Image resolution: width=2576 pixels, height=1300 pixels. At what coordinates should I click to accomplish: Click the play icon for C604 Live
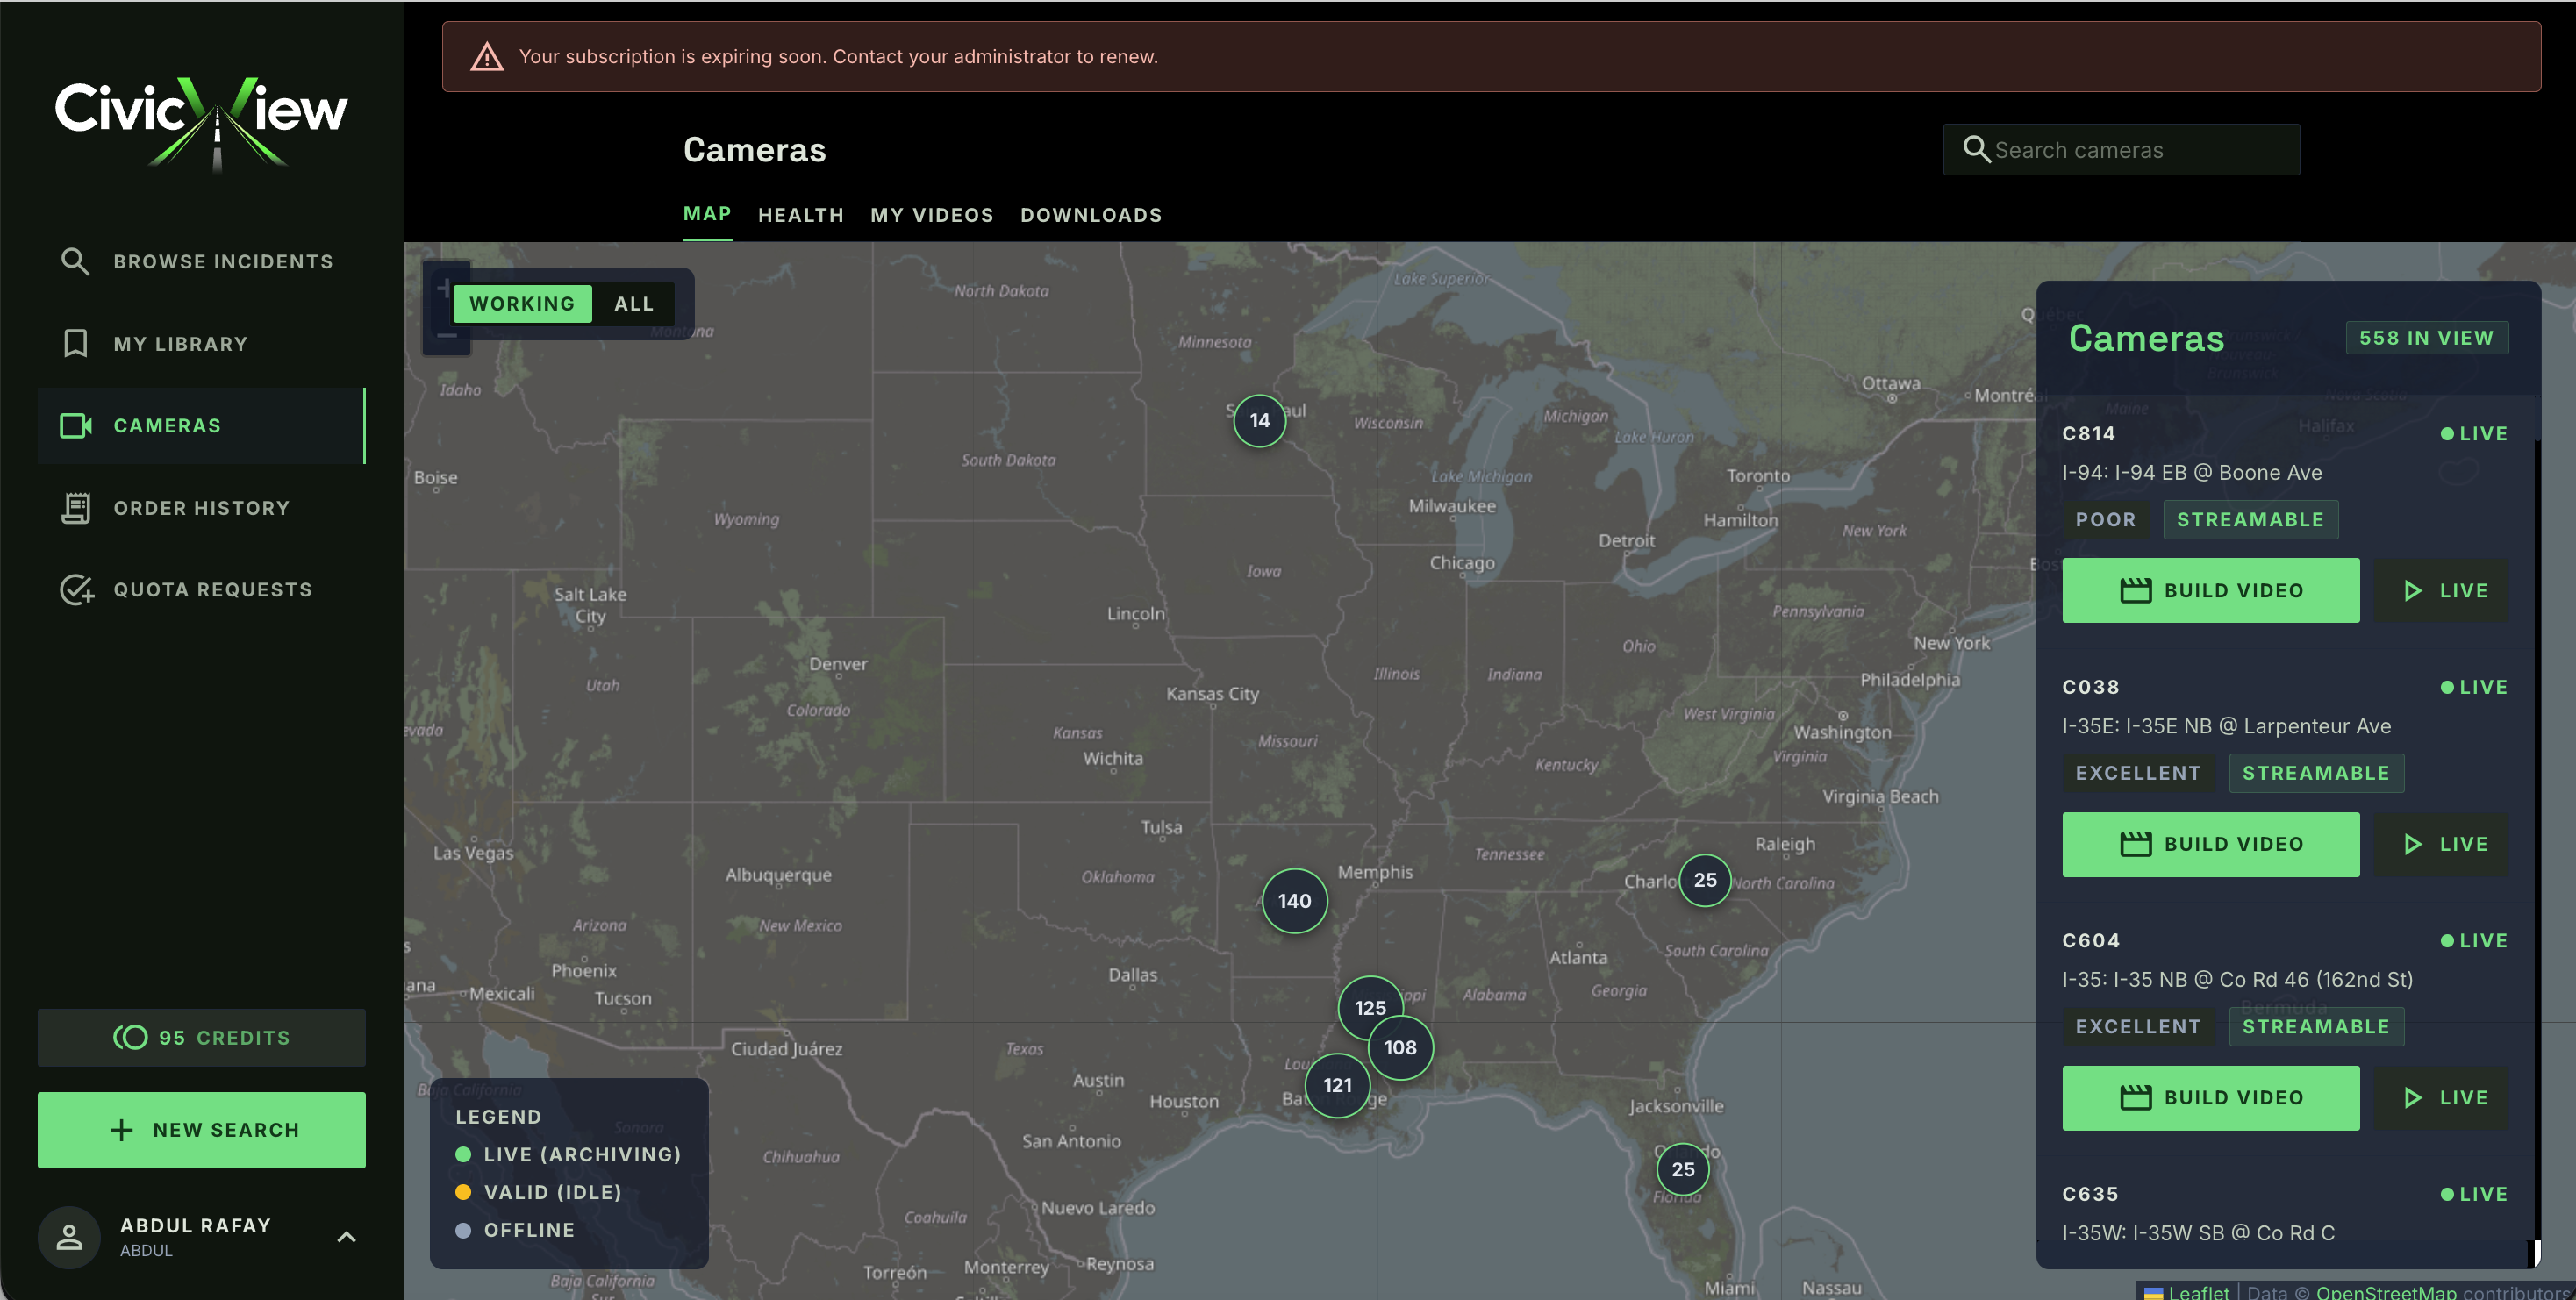pos(2412,1097)
